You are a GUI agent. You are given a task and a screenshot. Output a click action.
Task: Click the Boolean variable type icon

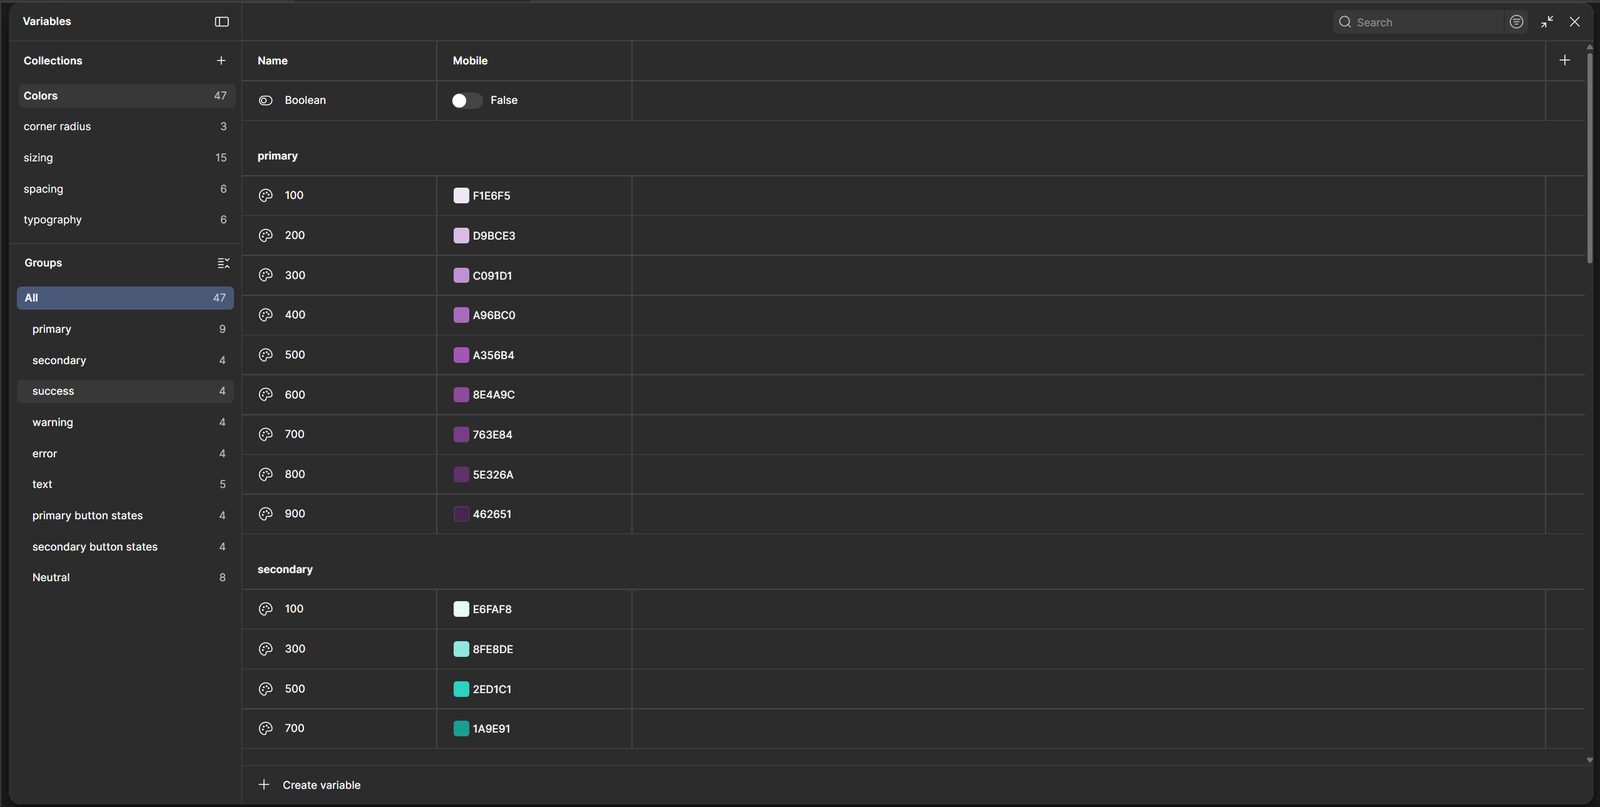(266, 100)
